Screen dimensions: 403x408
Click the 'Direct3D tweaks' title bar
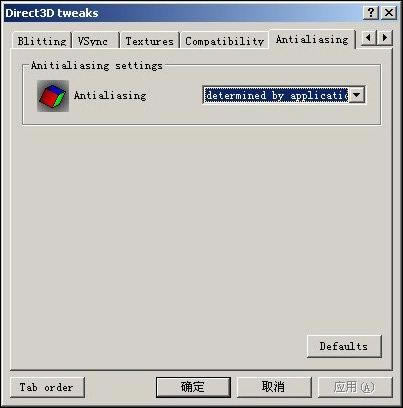(x=183, y=13)
